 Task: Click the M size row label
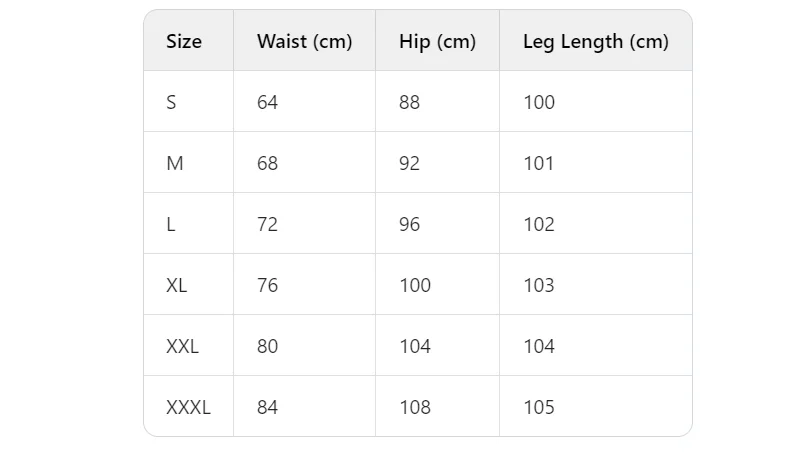click(x=174, y=163)
